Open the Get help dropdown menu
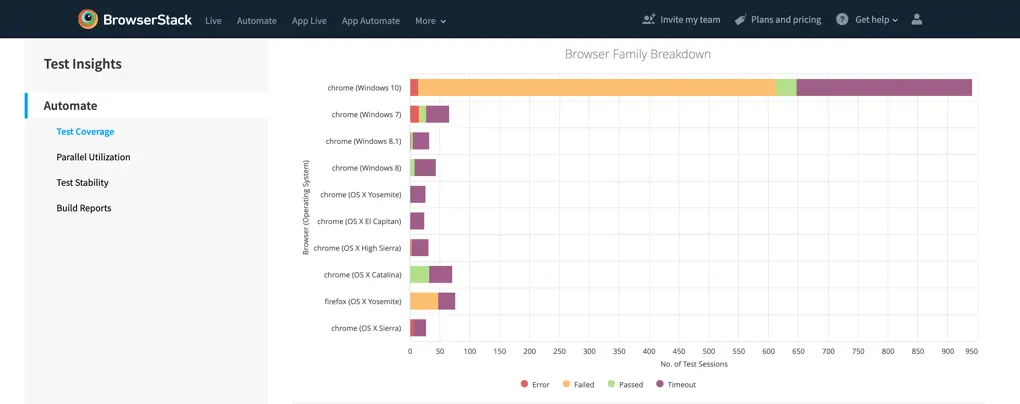 coord(876,19)
